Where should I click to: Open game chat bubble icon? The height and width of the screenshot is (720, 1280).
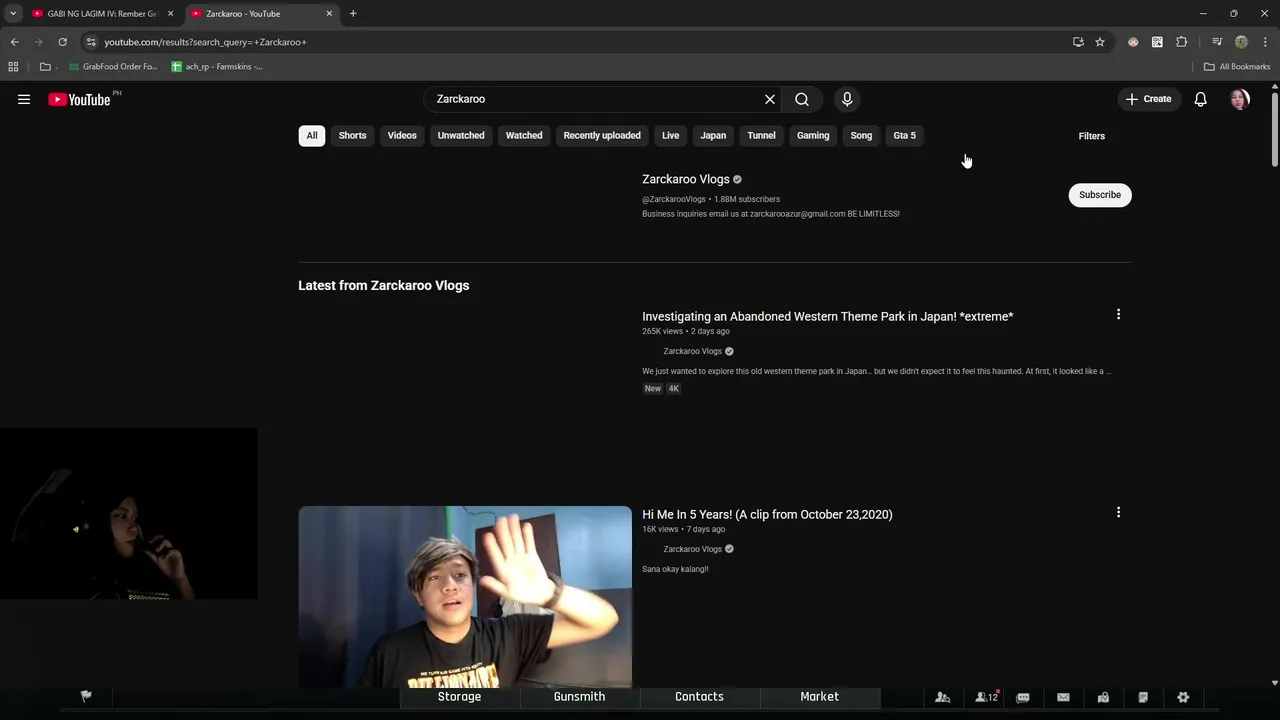[1023, 697]
